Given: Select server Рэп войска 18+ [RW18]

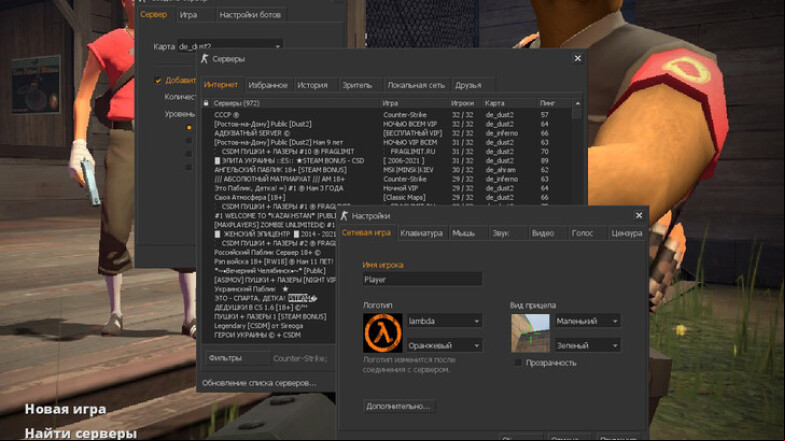Looking at the screenshot, I should [269, 261].
